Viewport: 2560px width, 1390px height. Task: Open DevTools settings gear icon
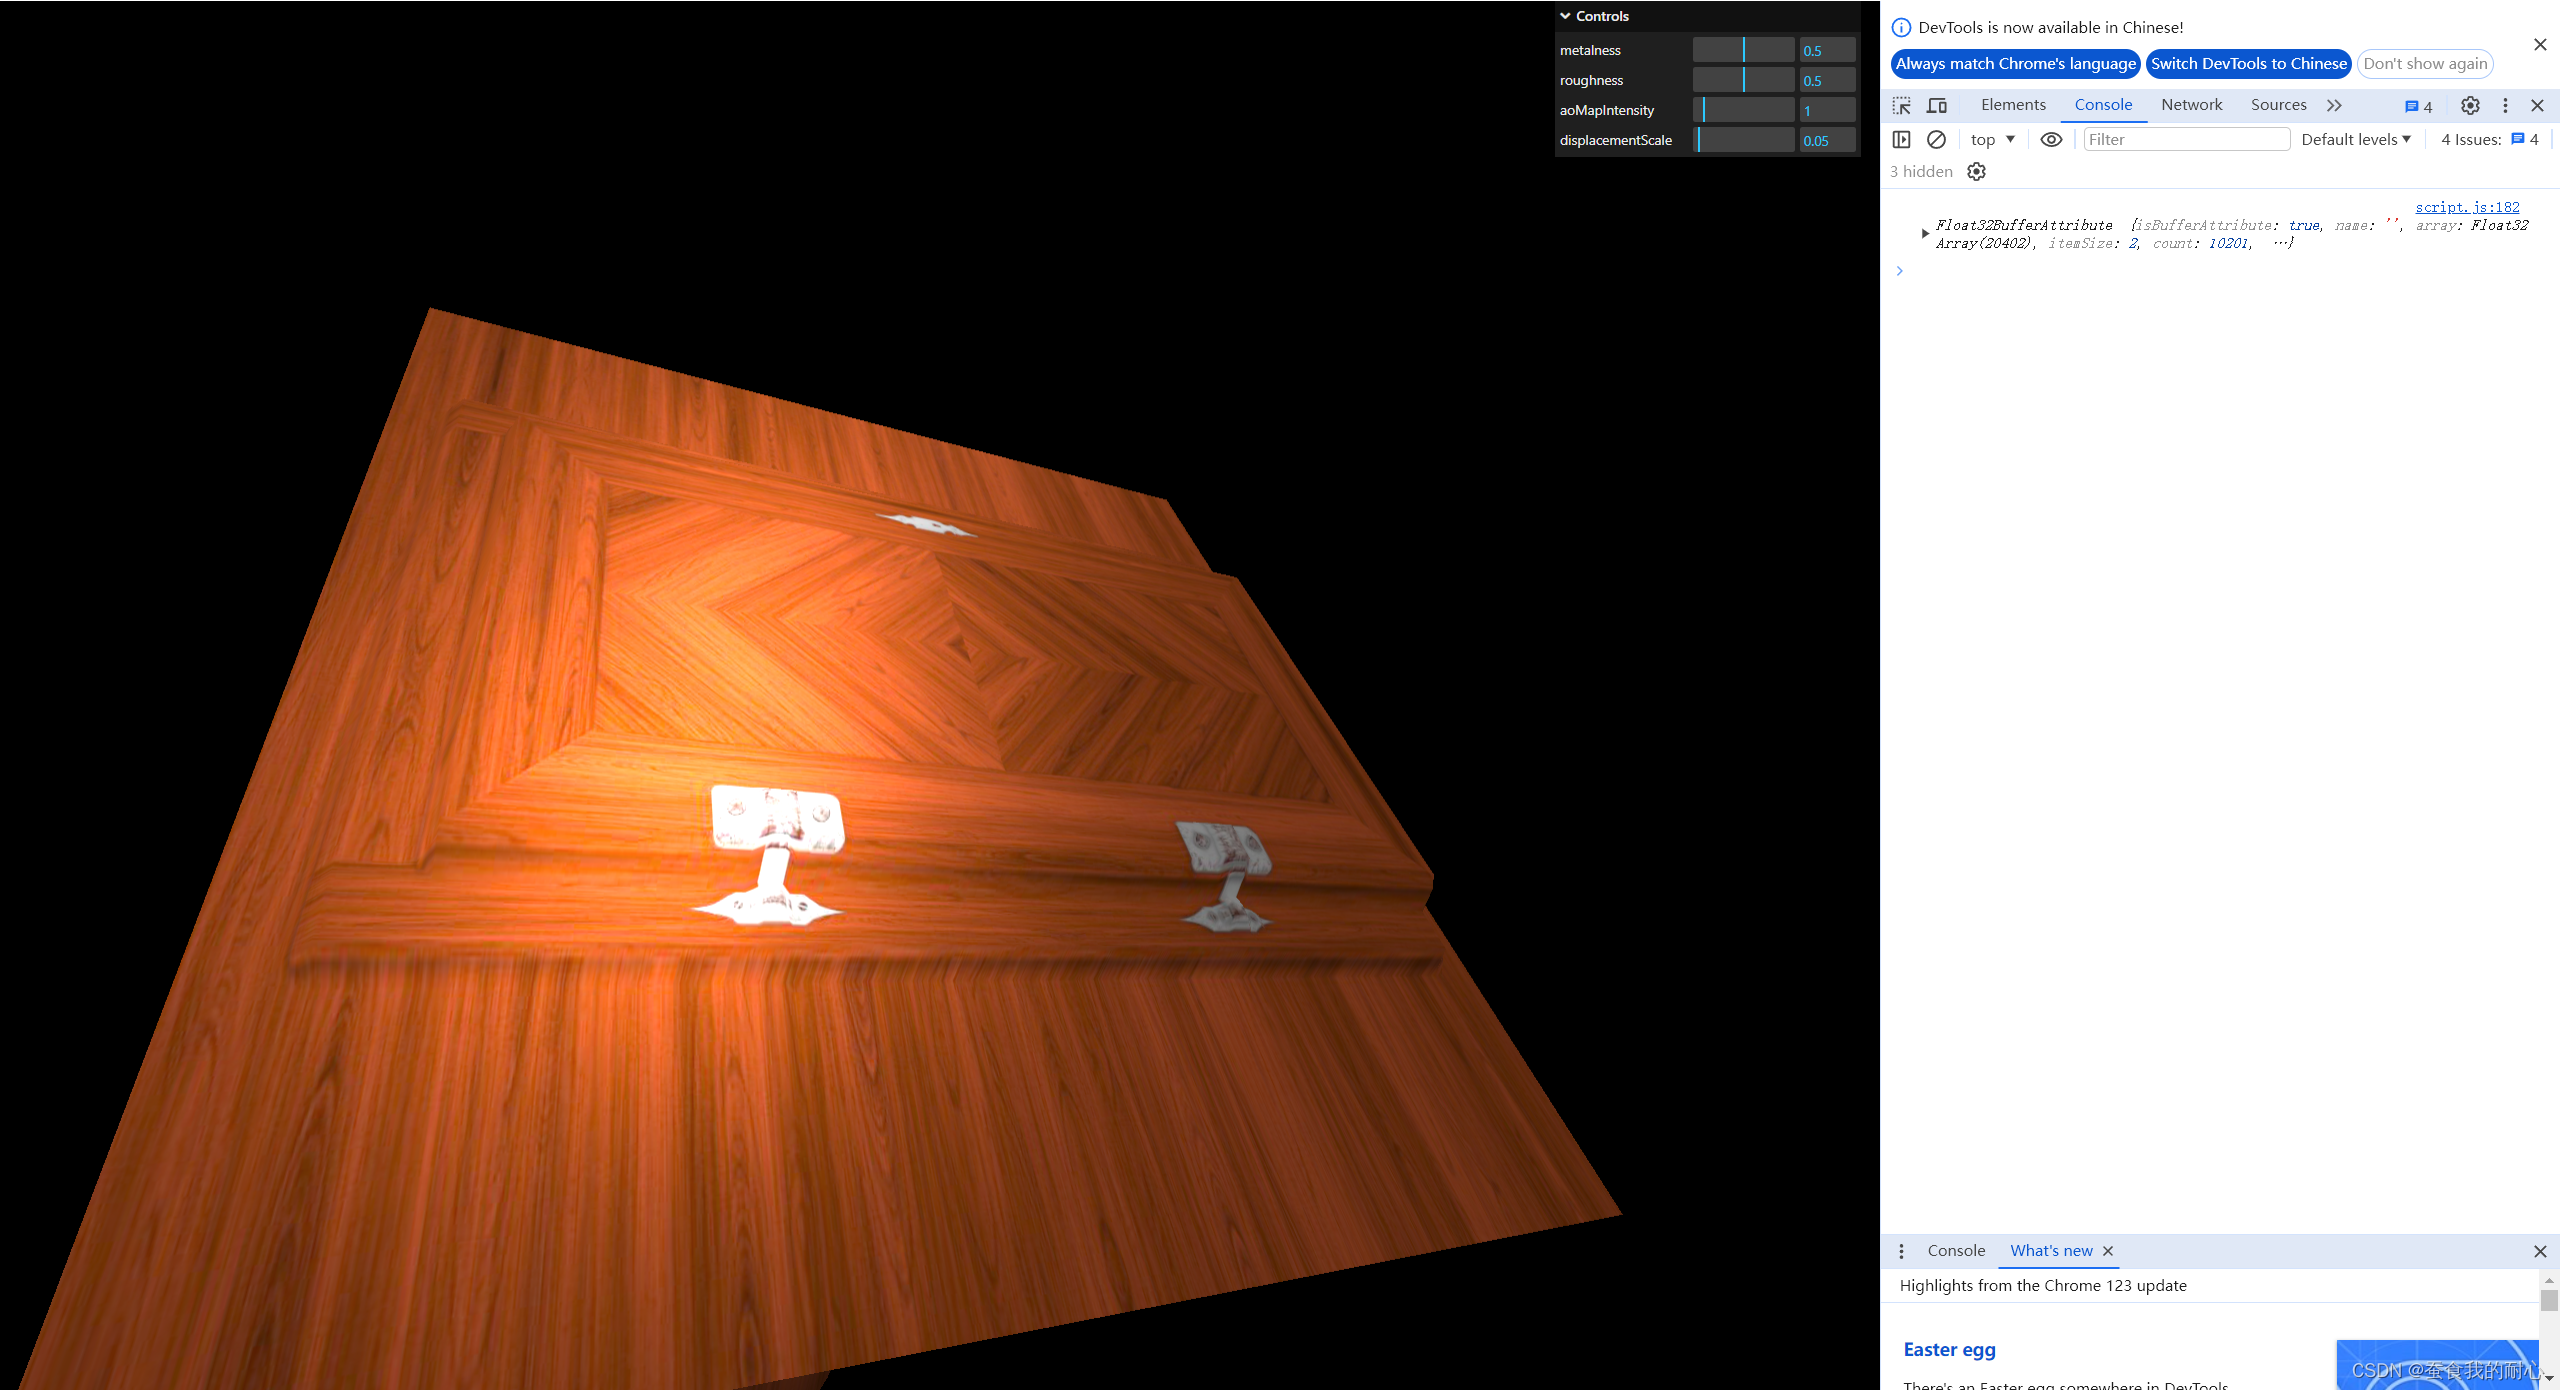coord(2470,105)
